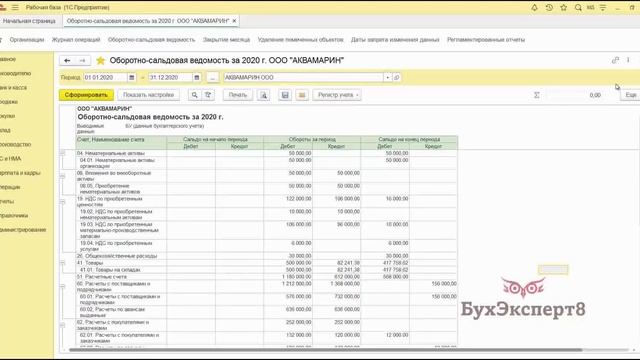This screenshot has width=640, height=360.
Task: Click the horizontal scrollbar under report
Action: (326, 350)
